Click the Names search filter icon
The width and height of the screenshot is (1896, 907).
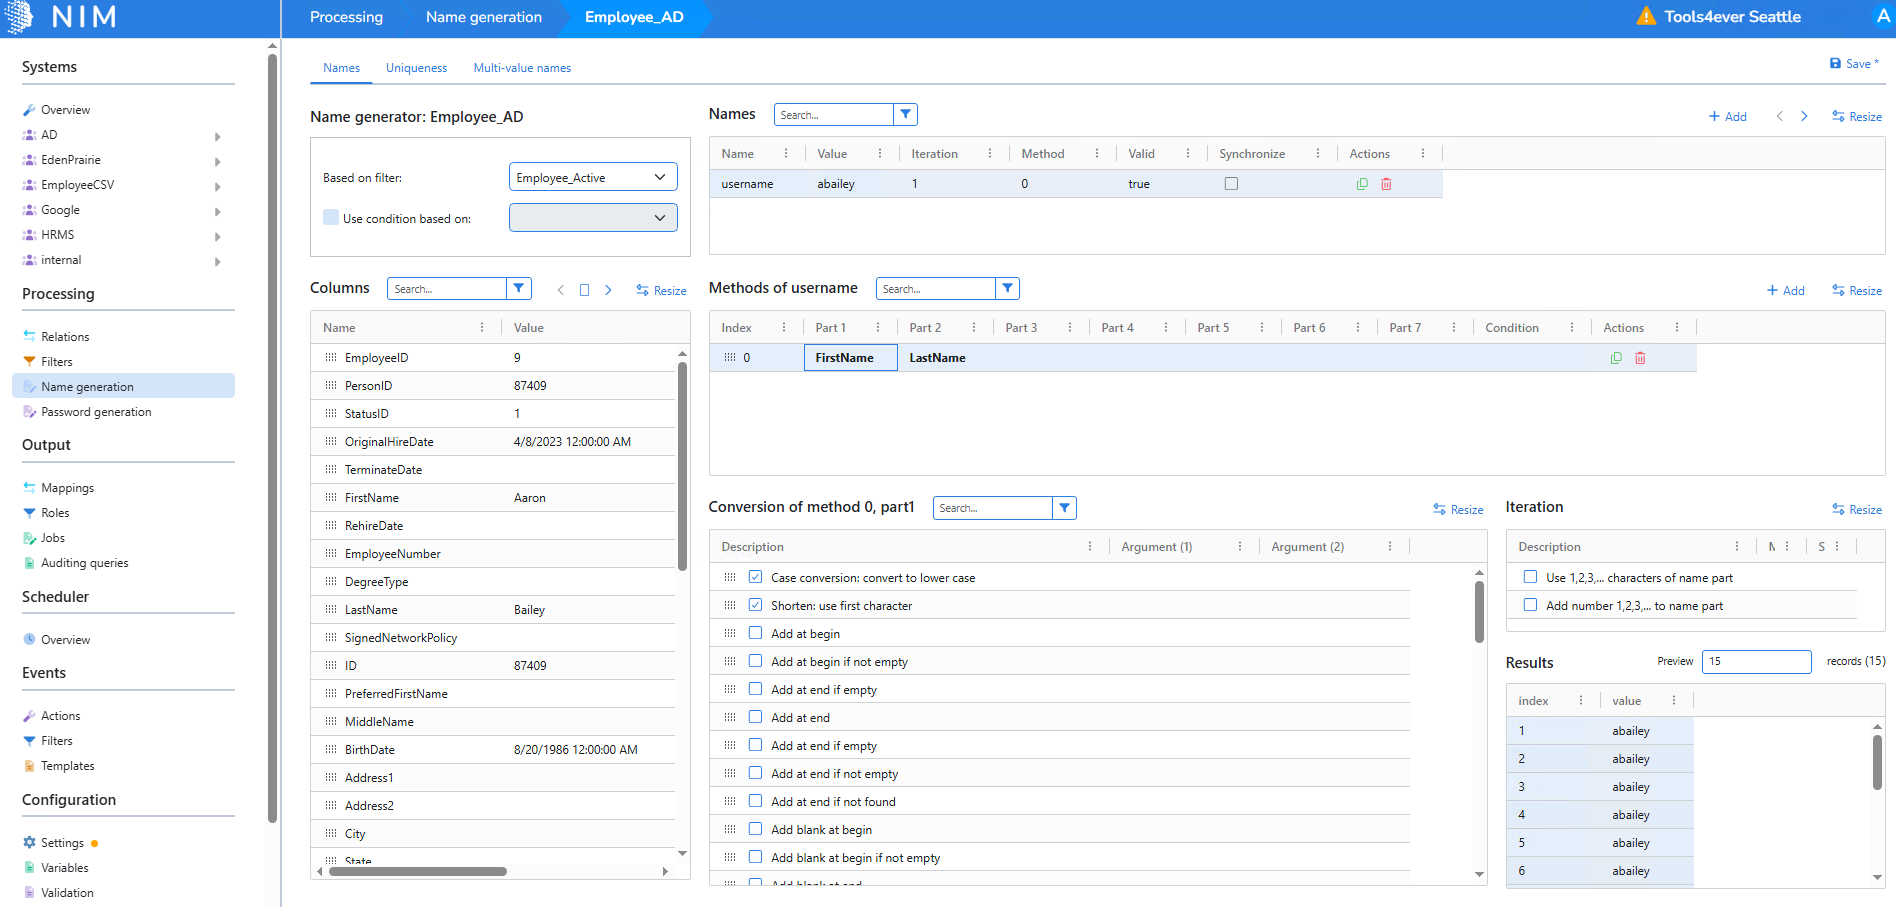[x=905, y=115]
